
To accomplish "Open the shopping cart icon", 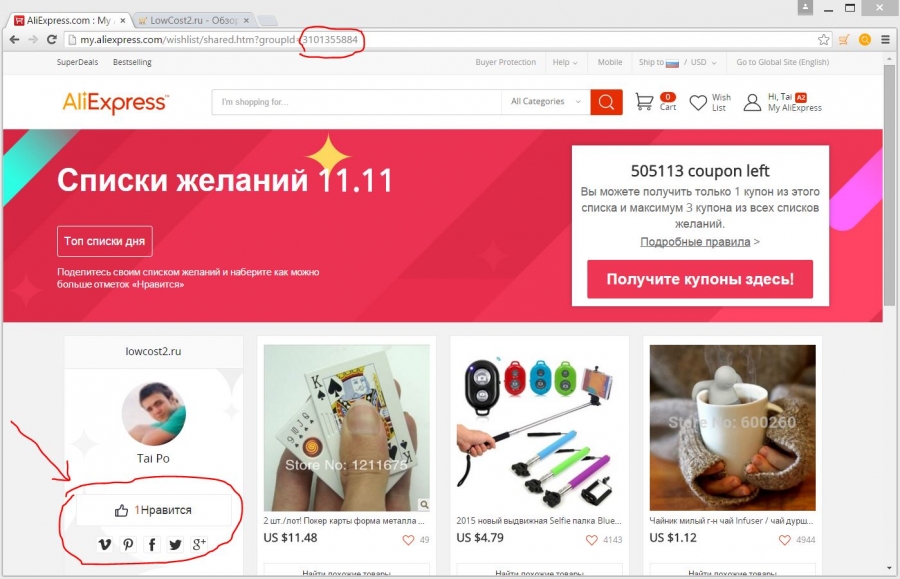I will pyautogui.click(x=644, y=102).
